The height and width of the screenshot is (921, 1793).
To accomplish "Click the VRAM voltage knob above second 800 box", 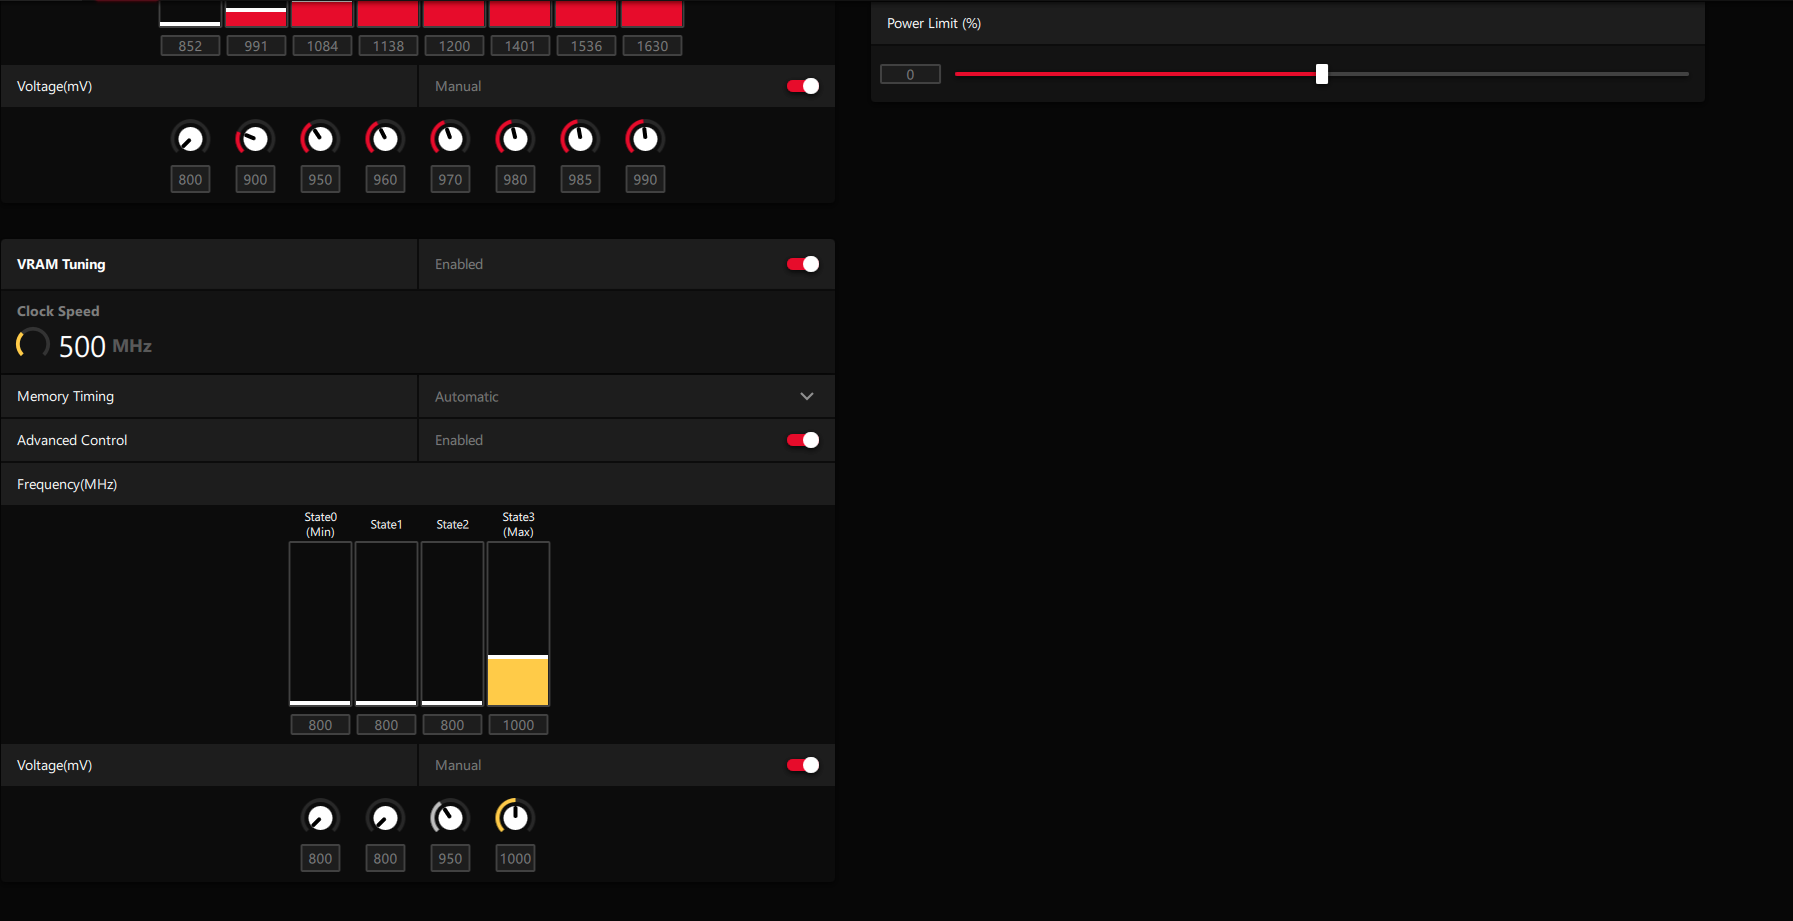I will (385, 818).
